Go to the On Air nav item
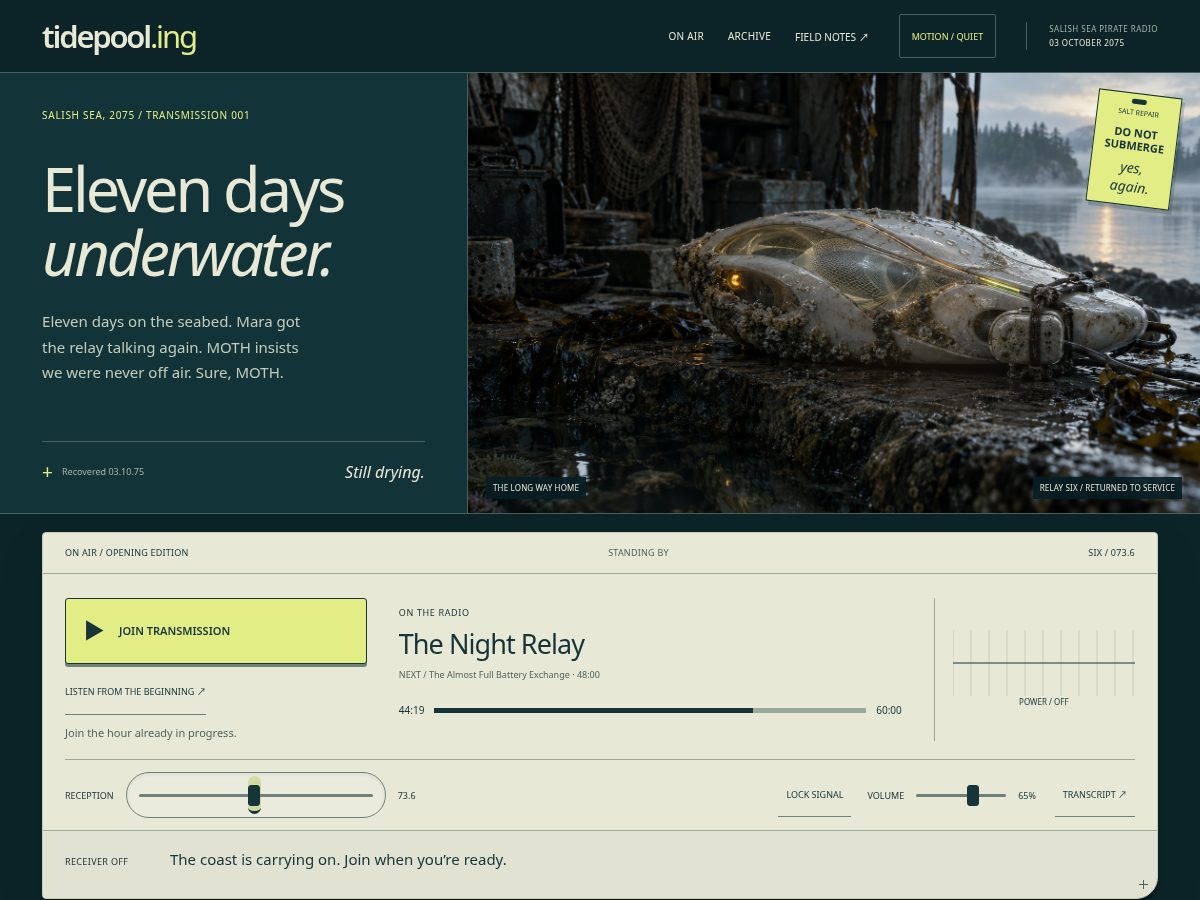The height and width of the screenshot is (900, 1200). pos(686,36)
